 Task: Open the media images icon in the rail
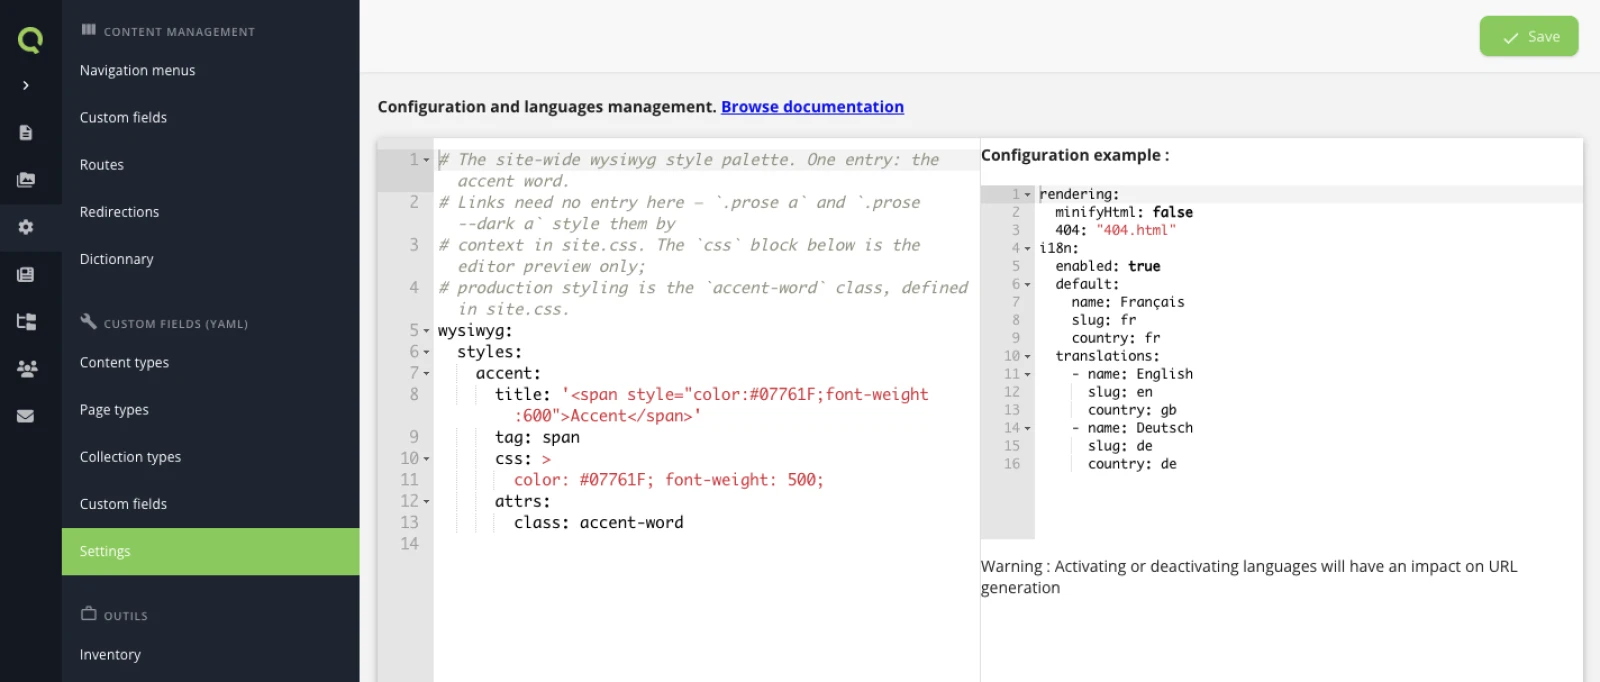(x=26, y=180)
